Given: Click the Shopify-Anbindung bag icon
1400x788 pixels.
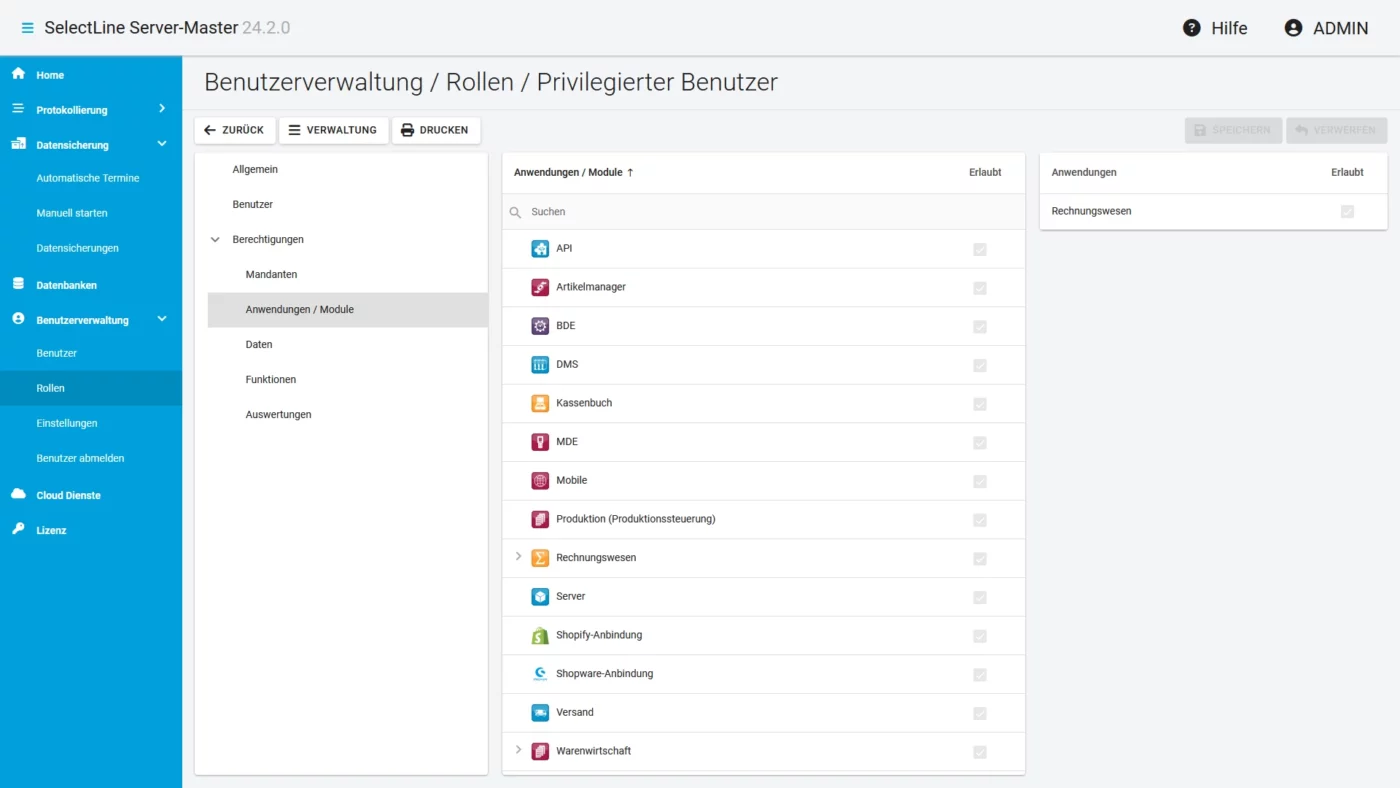Looking at the screenshot, I should (540, 635).
